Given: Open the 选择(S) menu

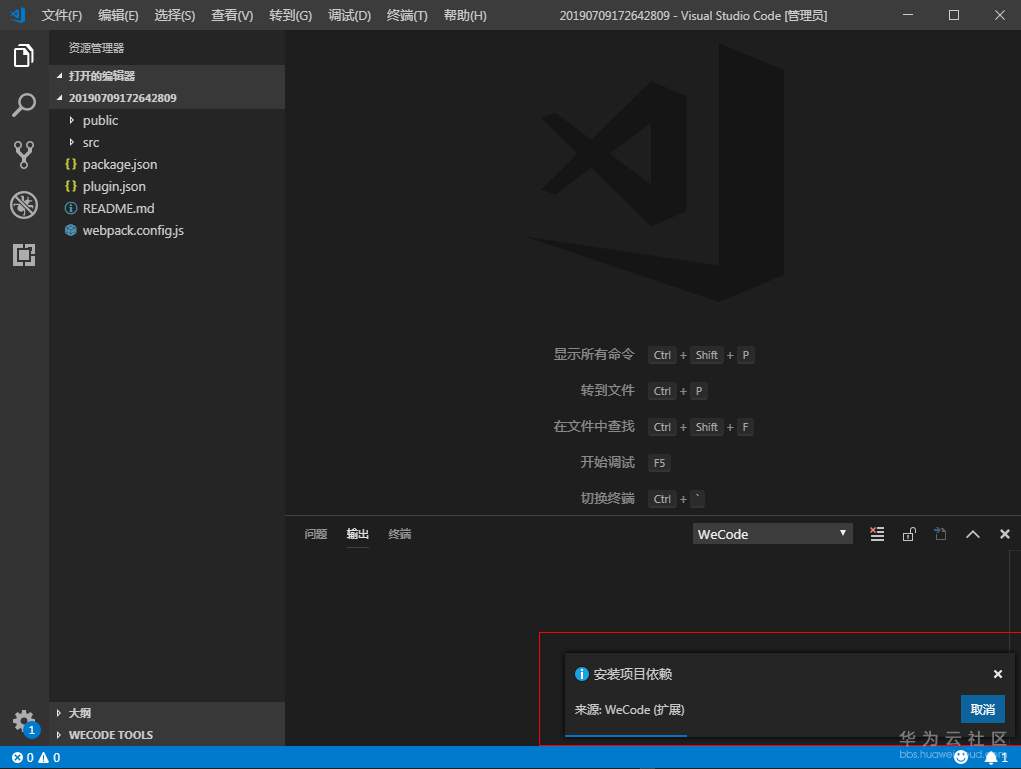Looking at the screenshot, I should pyautogui.click(x=175, y=15).
